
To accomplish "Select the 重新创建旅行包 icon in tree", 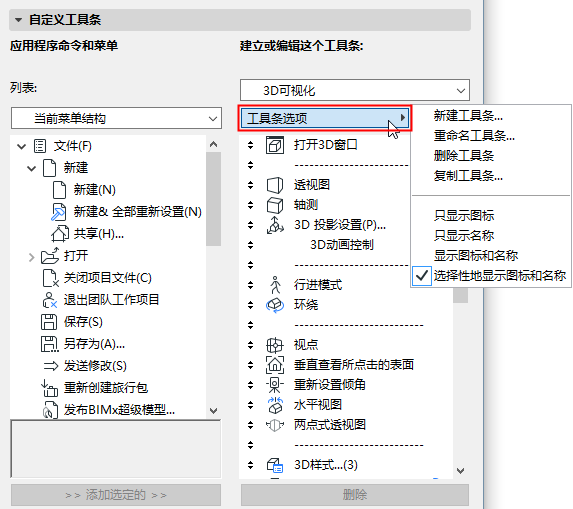I will click(x=49, y=388).
